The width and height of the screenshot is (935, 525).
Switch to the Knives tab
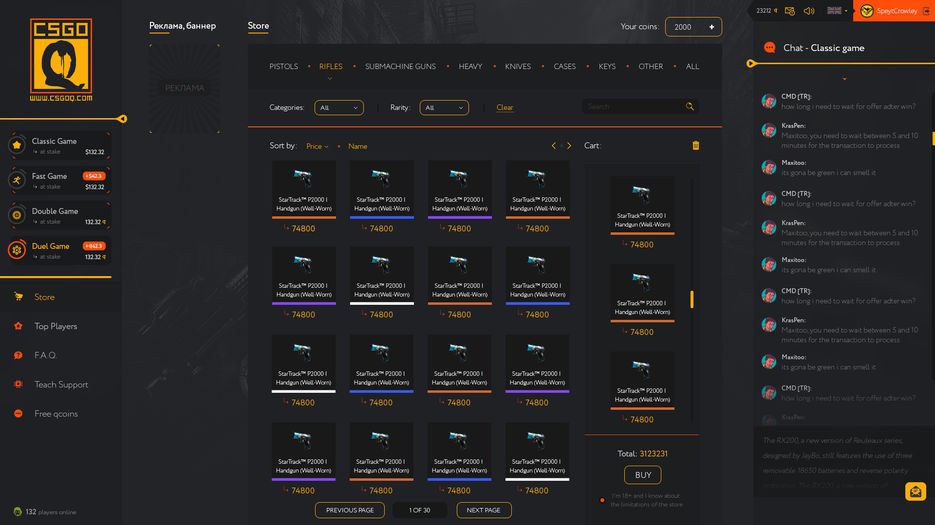click(x=518, y=66)
